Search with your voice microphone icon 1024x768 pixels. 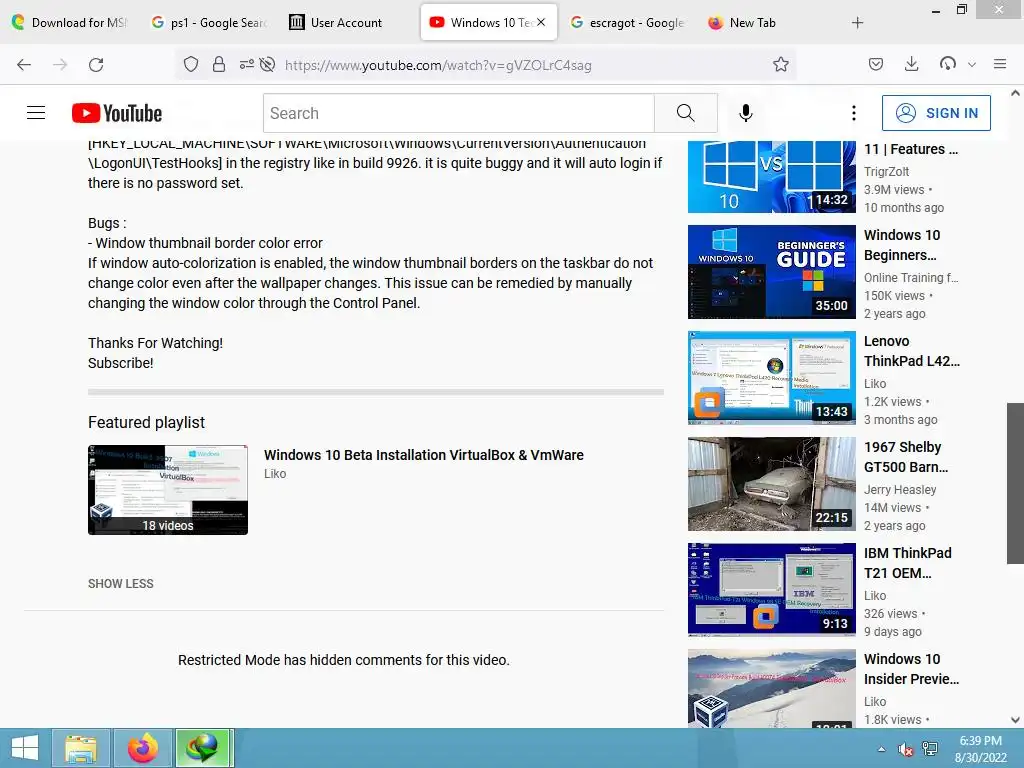coord(746,113)
